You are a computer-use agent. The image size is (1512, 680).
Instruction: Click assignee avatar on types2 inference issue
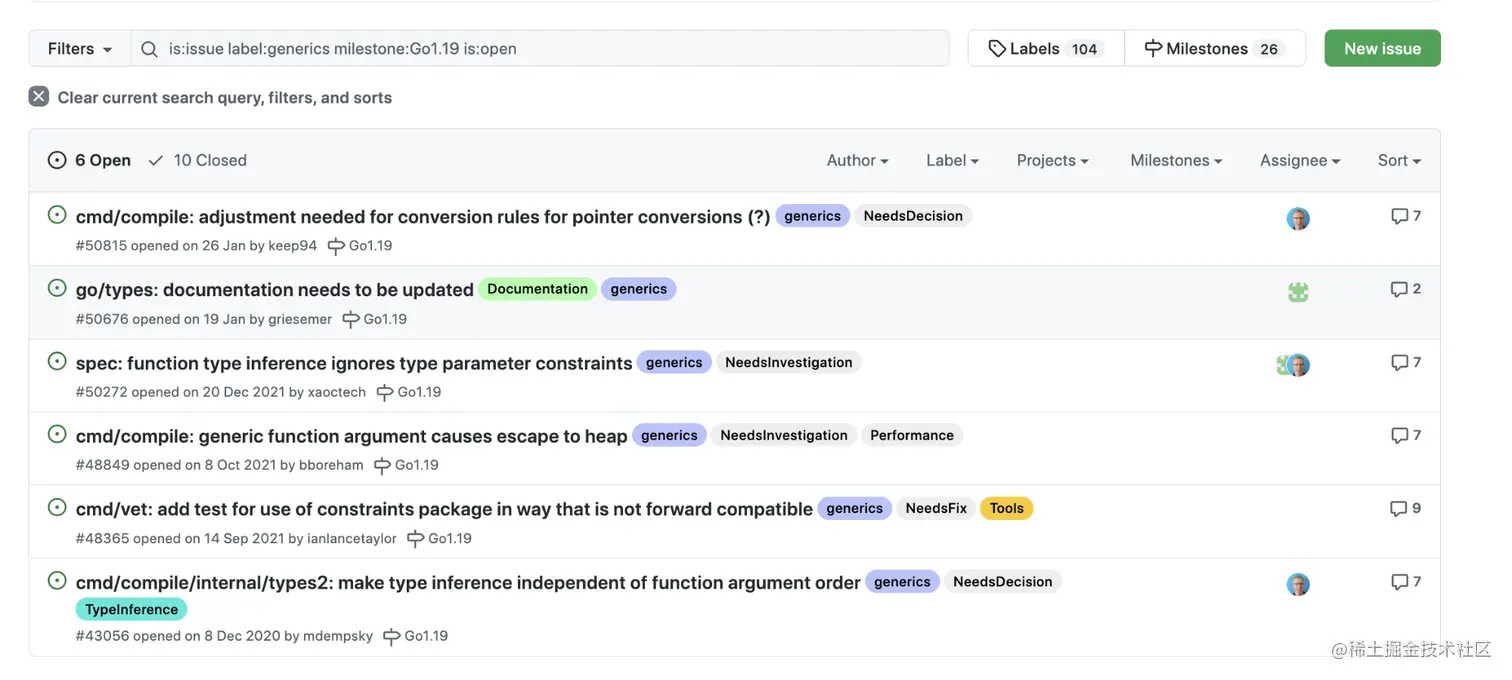pos(1298,585)
